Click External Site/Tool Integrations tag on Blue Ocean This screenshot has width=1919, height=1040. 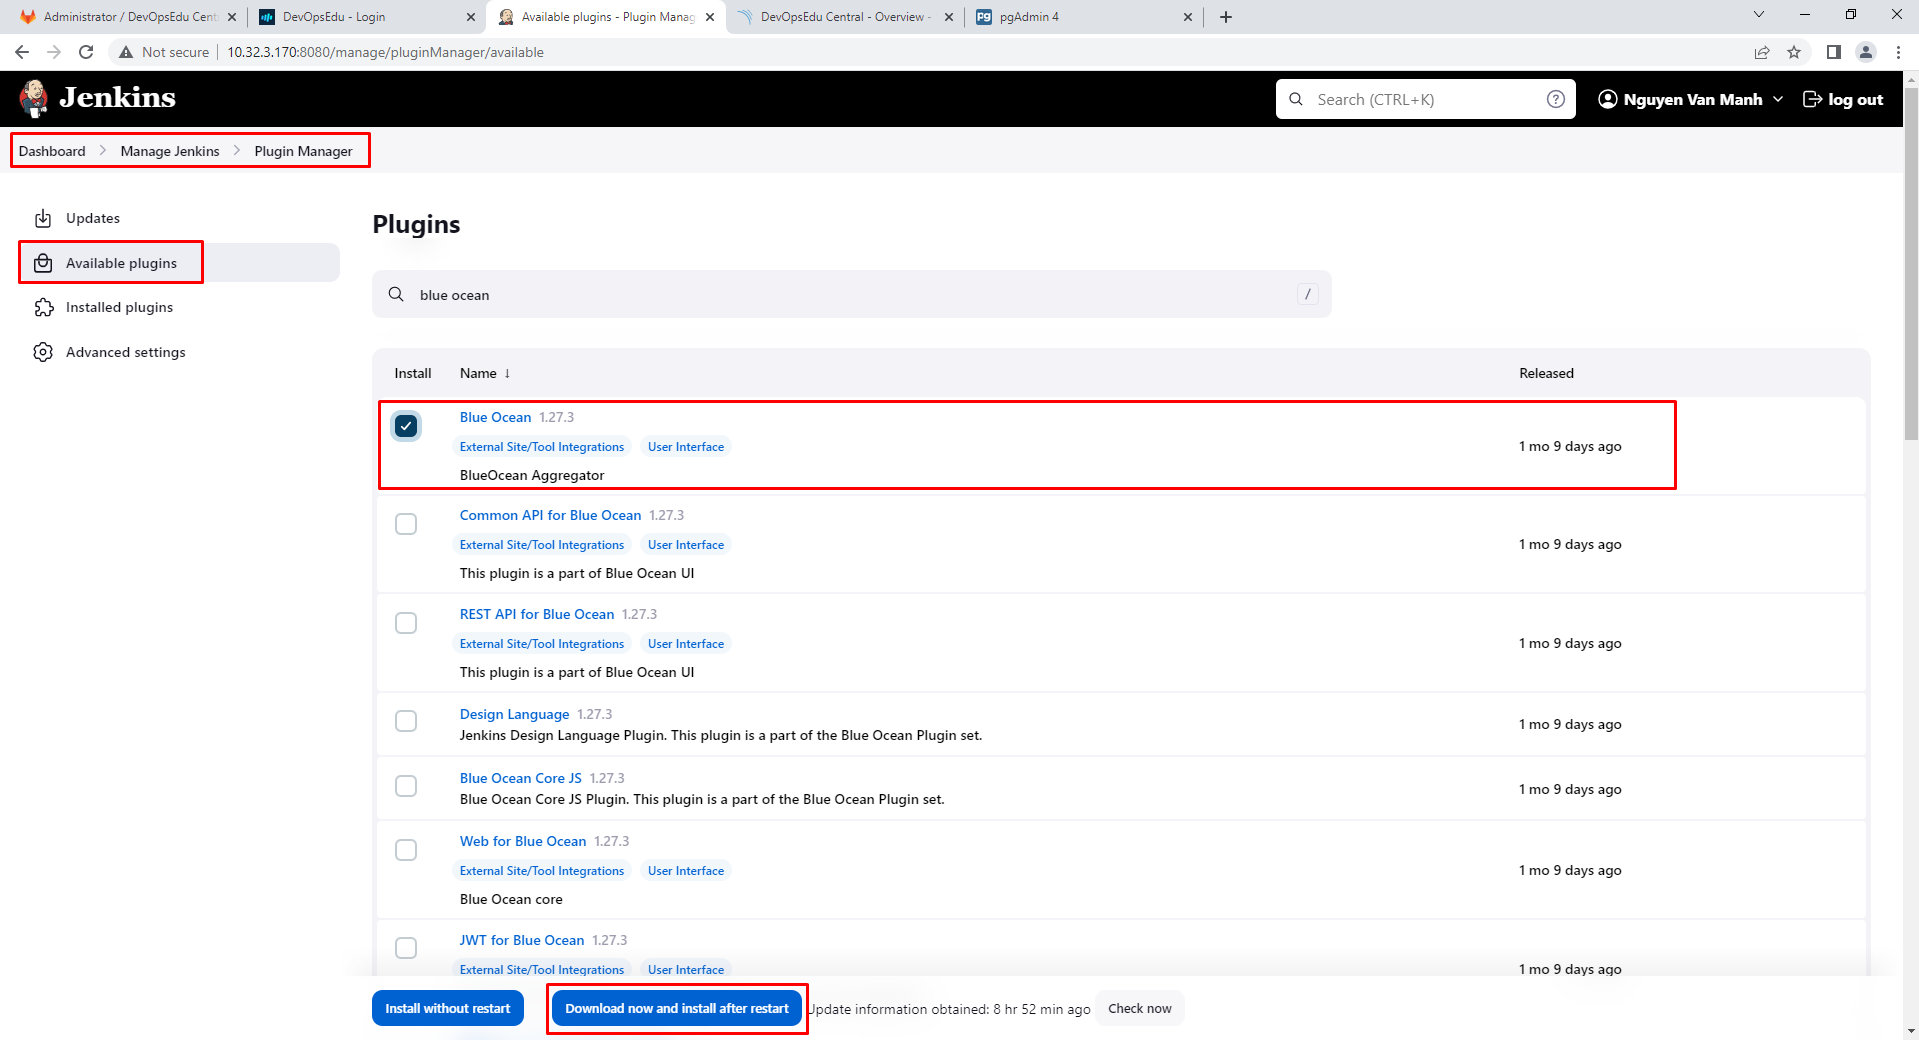[542, 447]
